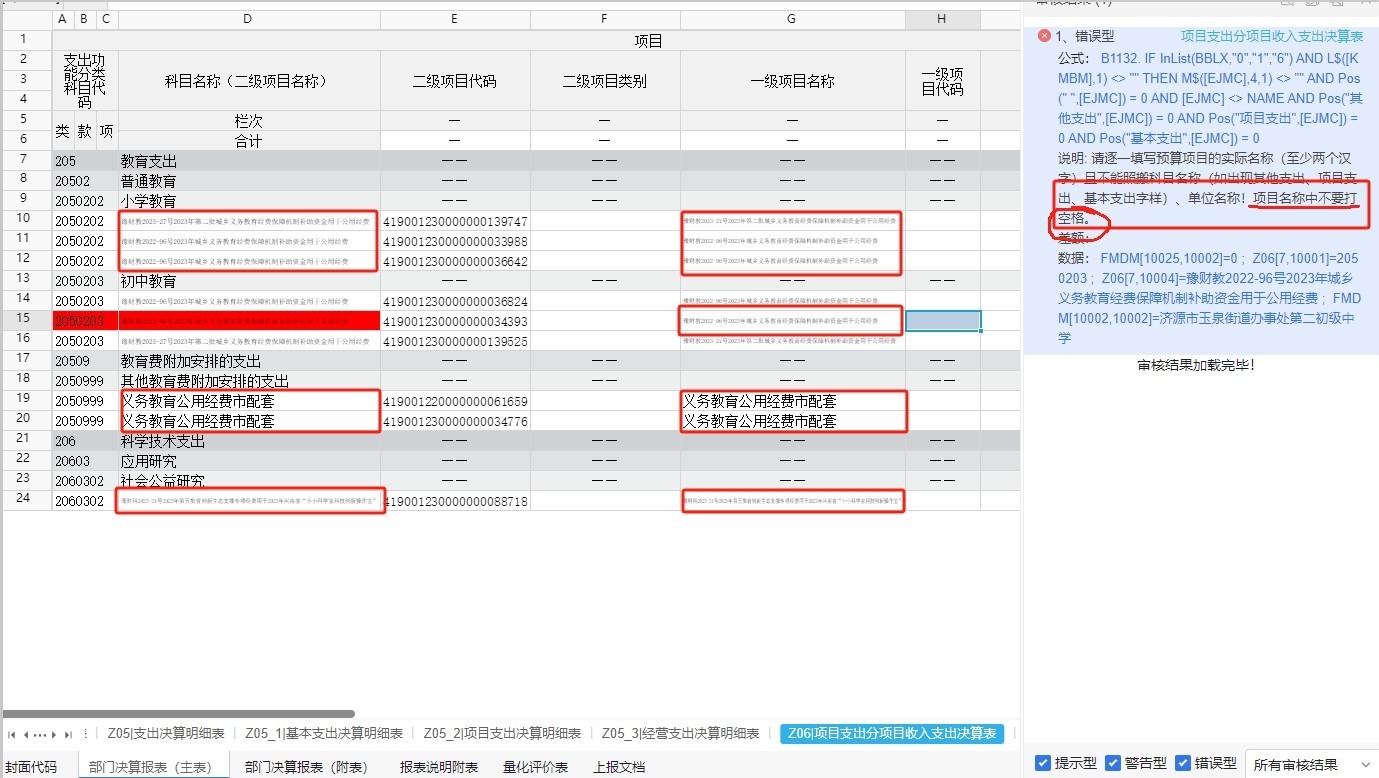
Task: Click the horizontal scrollbar under the spreadsheet
Action: pos(180,714)
